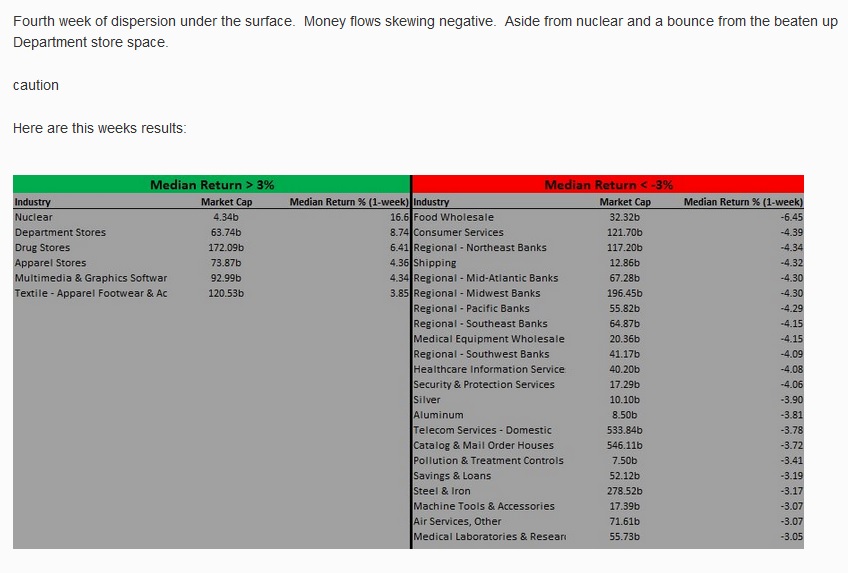The image size is (848, 573).
Task: Click the Aluminum industry label
Action: pos(438,415)
